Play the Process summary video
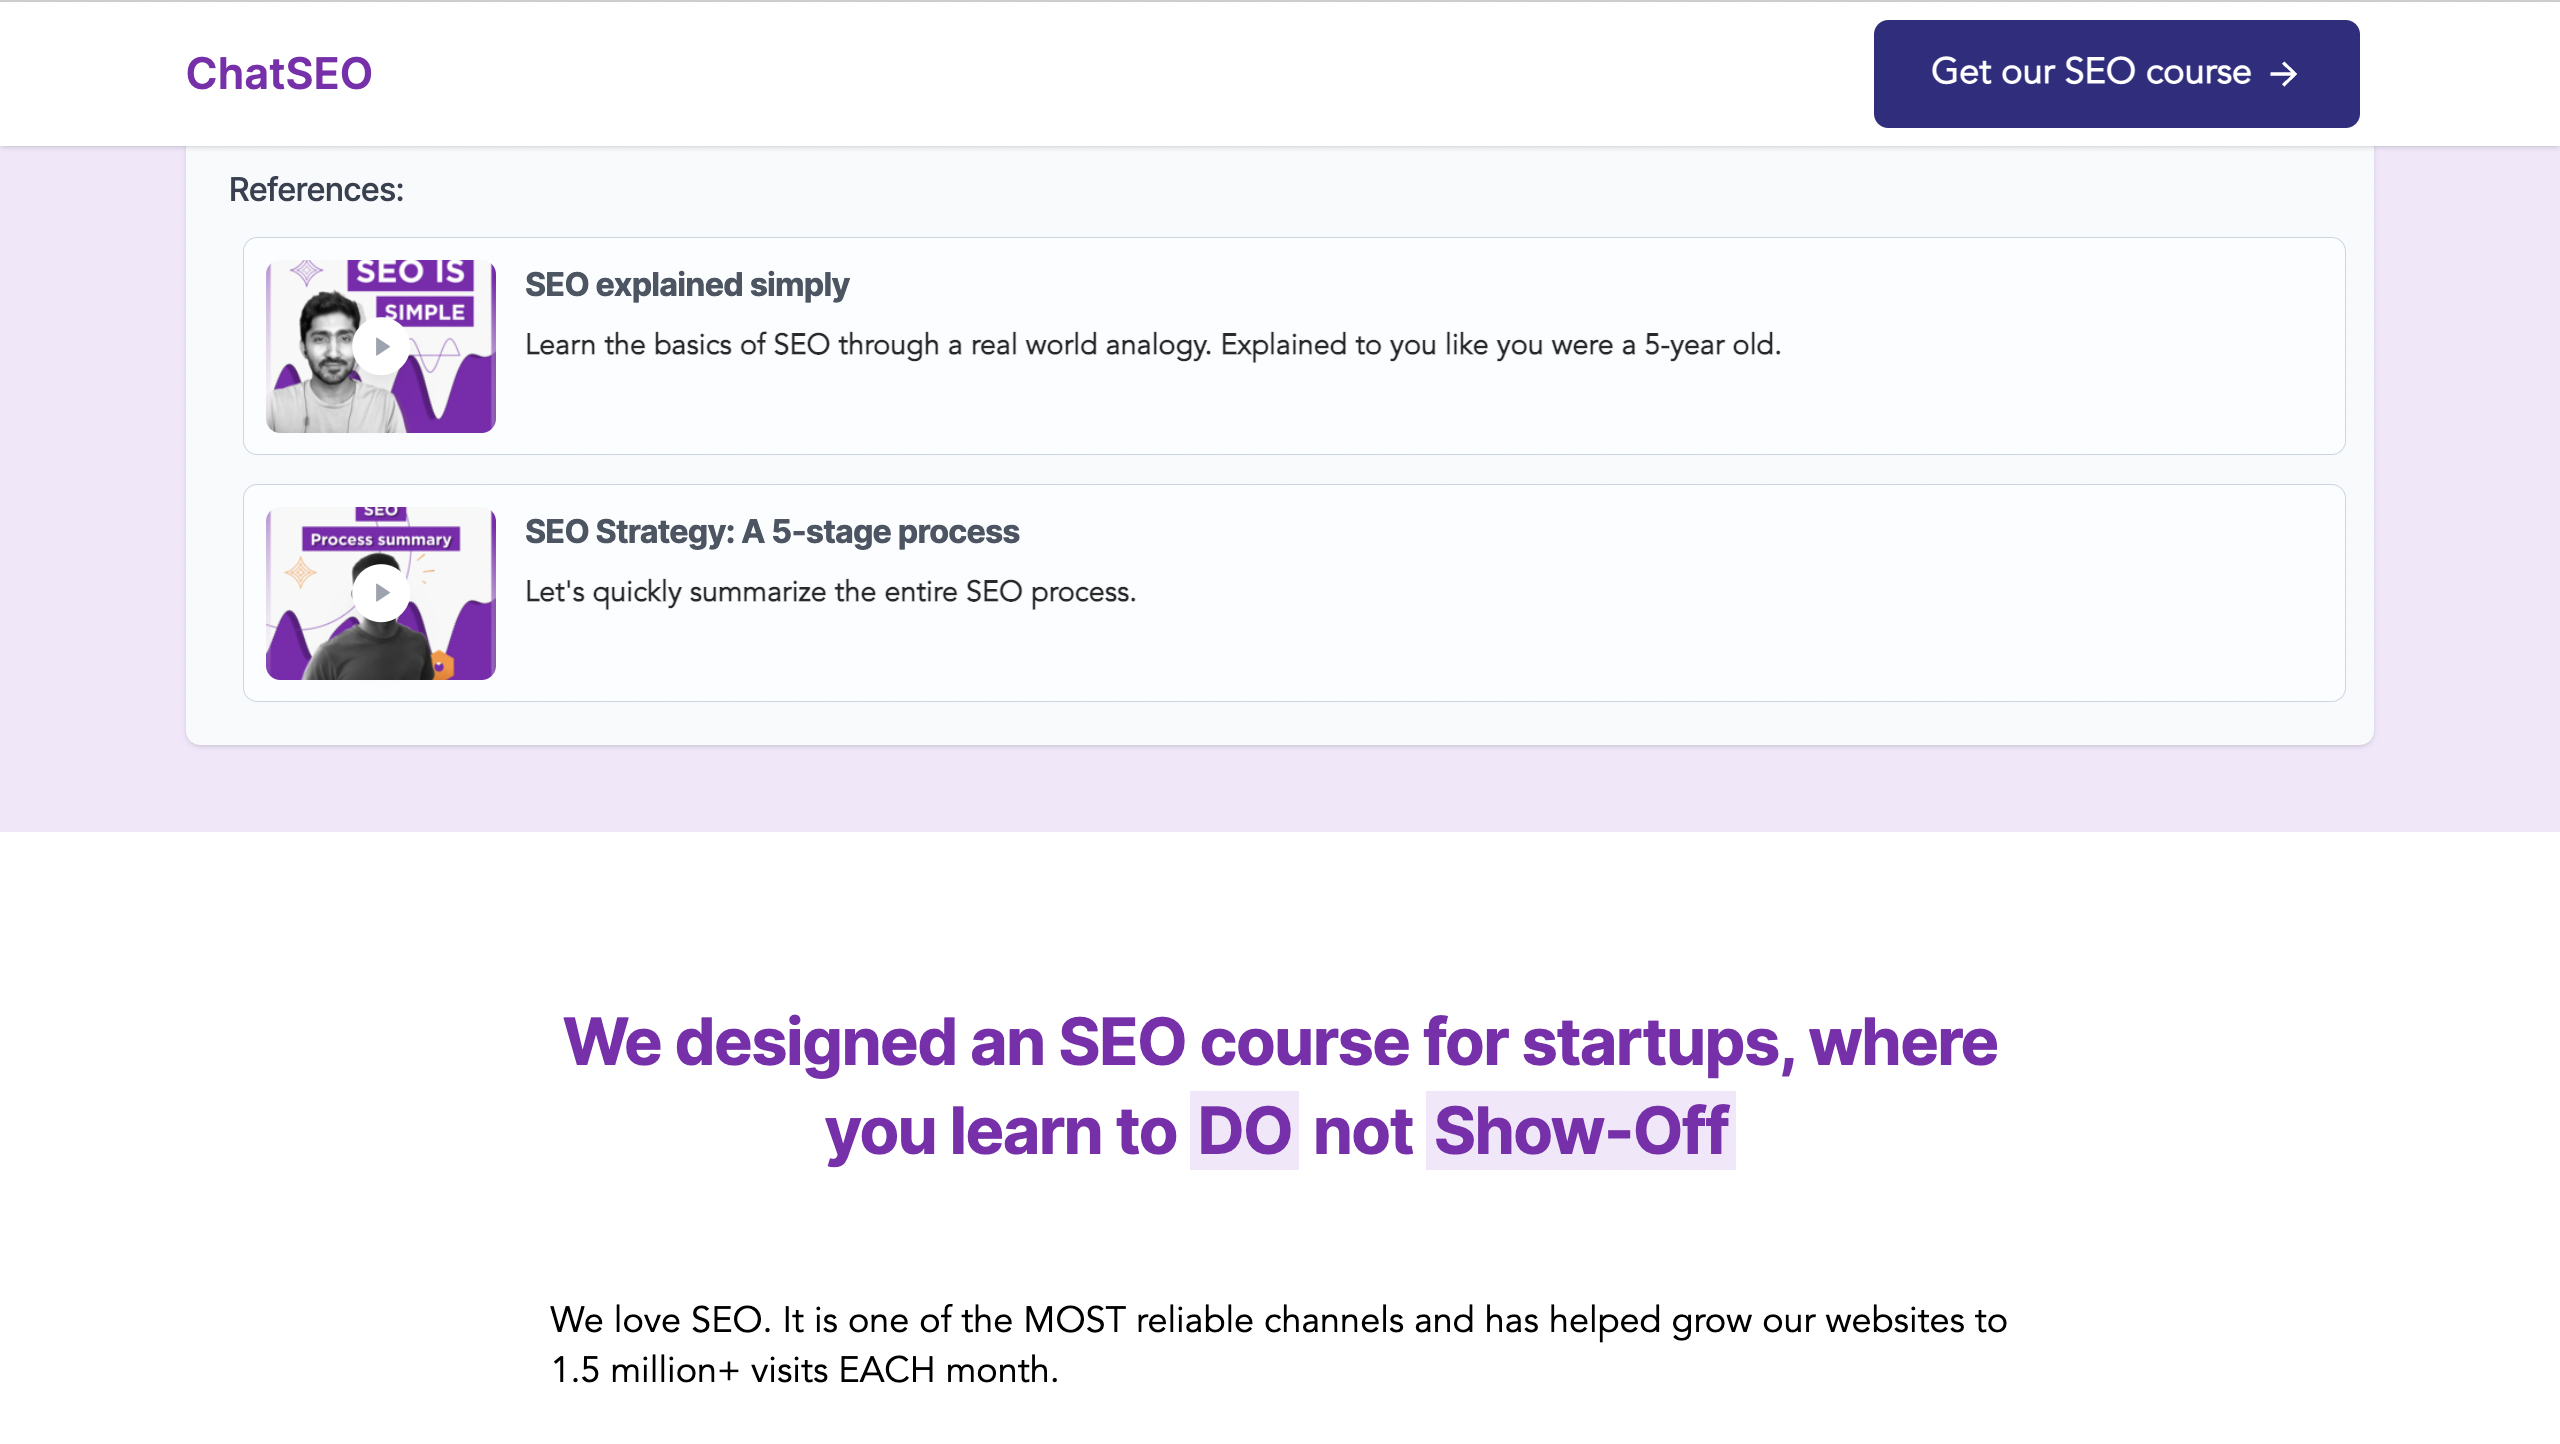 [x=381, y=593]
